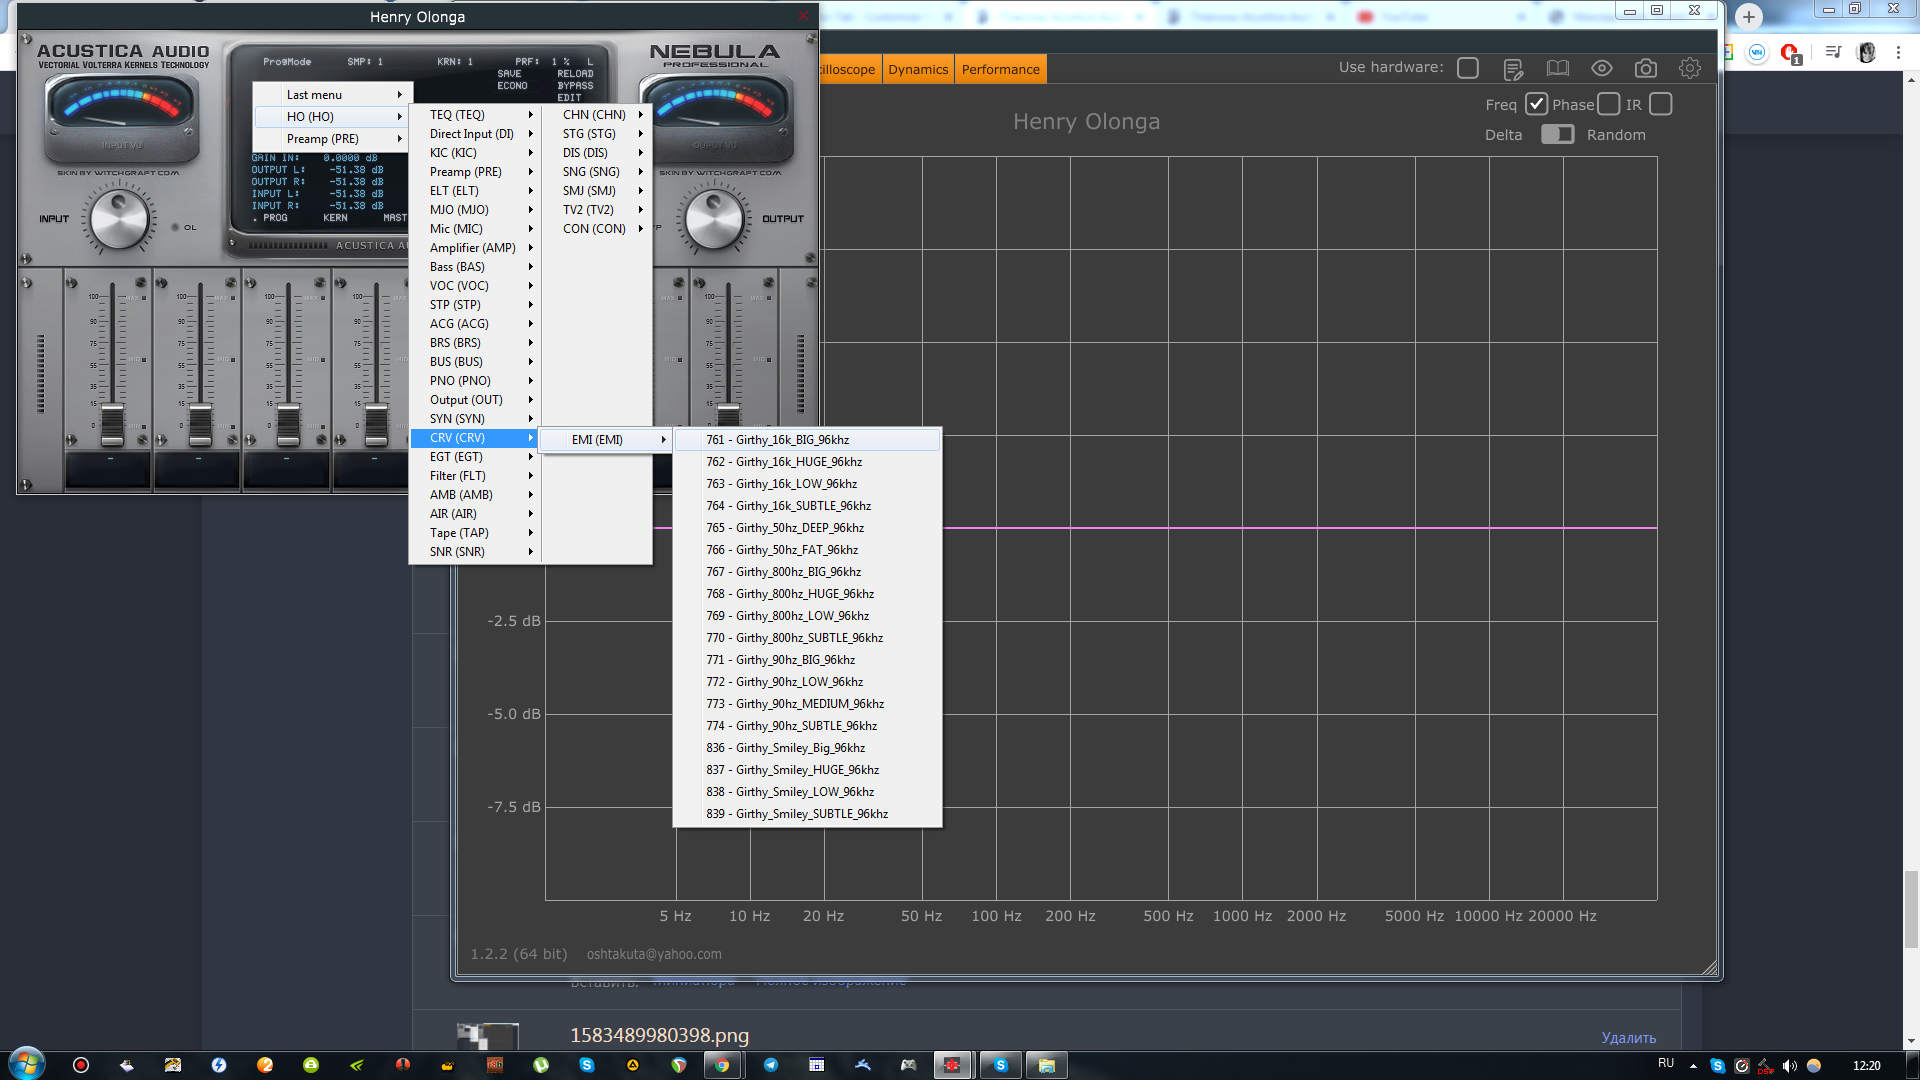Take a snapshot with the camera icon
This screenshot has height=1080, width=1920.
[x=1645, y=68]
